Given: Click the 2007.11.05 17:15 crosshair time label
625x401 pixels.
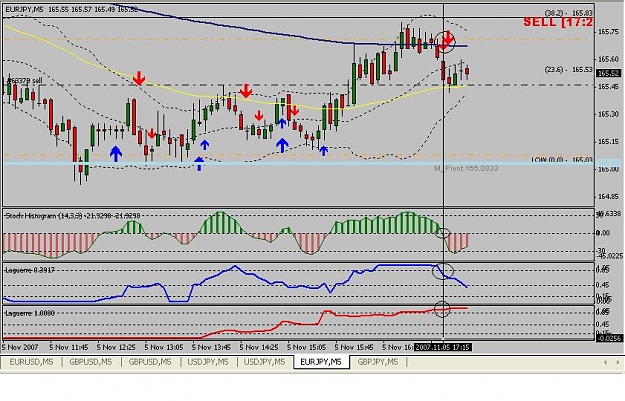Looking at the screenshot, I should [443, 347].
